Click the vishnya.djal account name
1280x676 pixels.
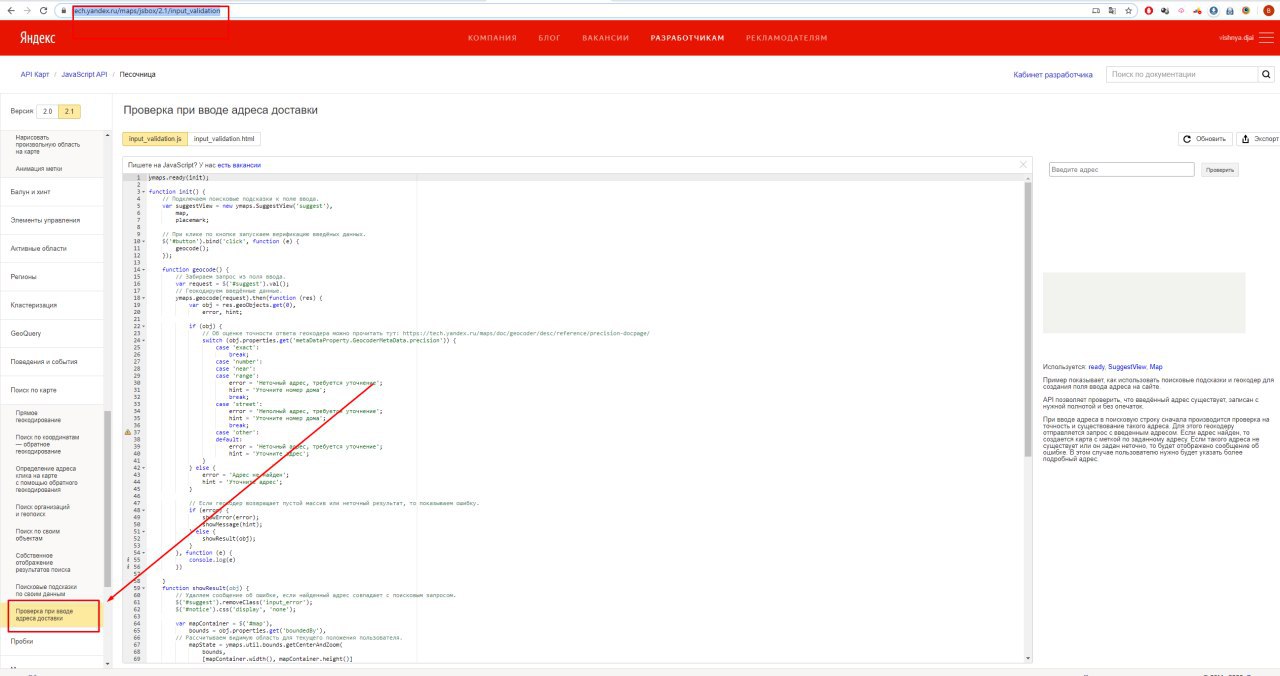(1236, 38)
